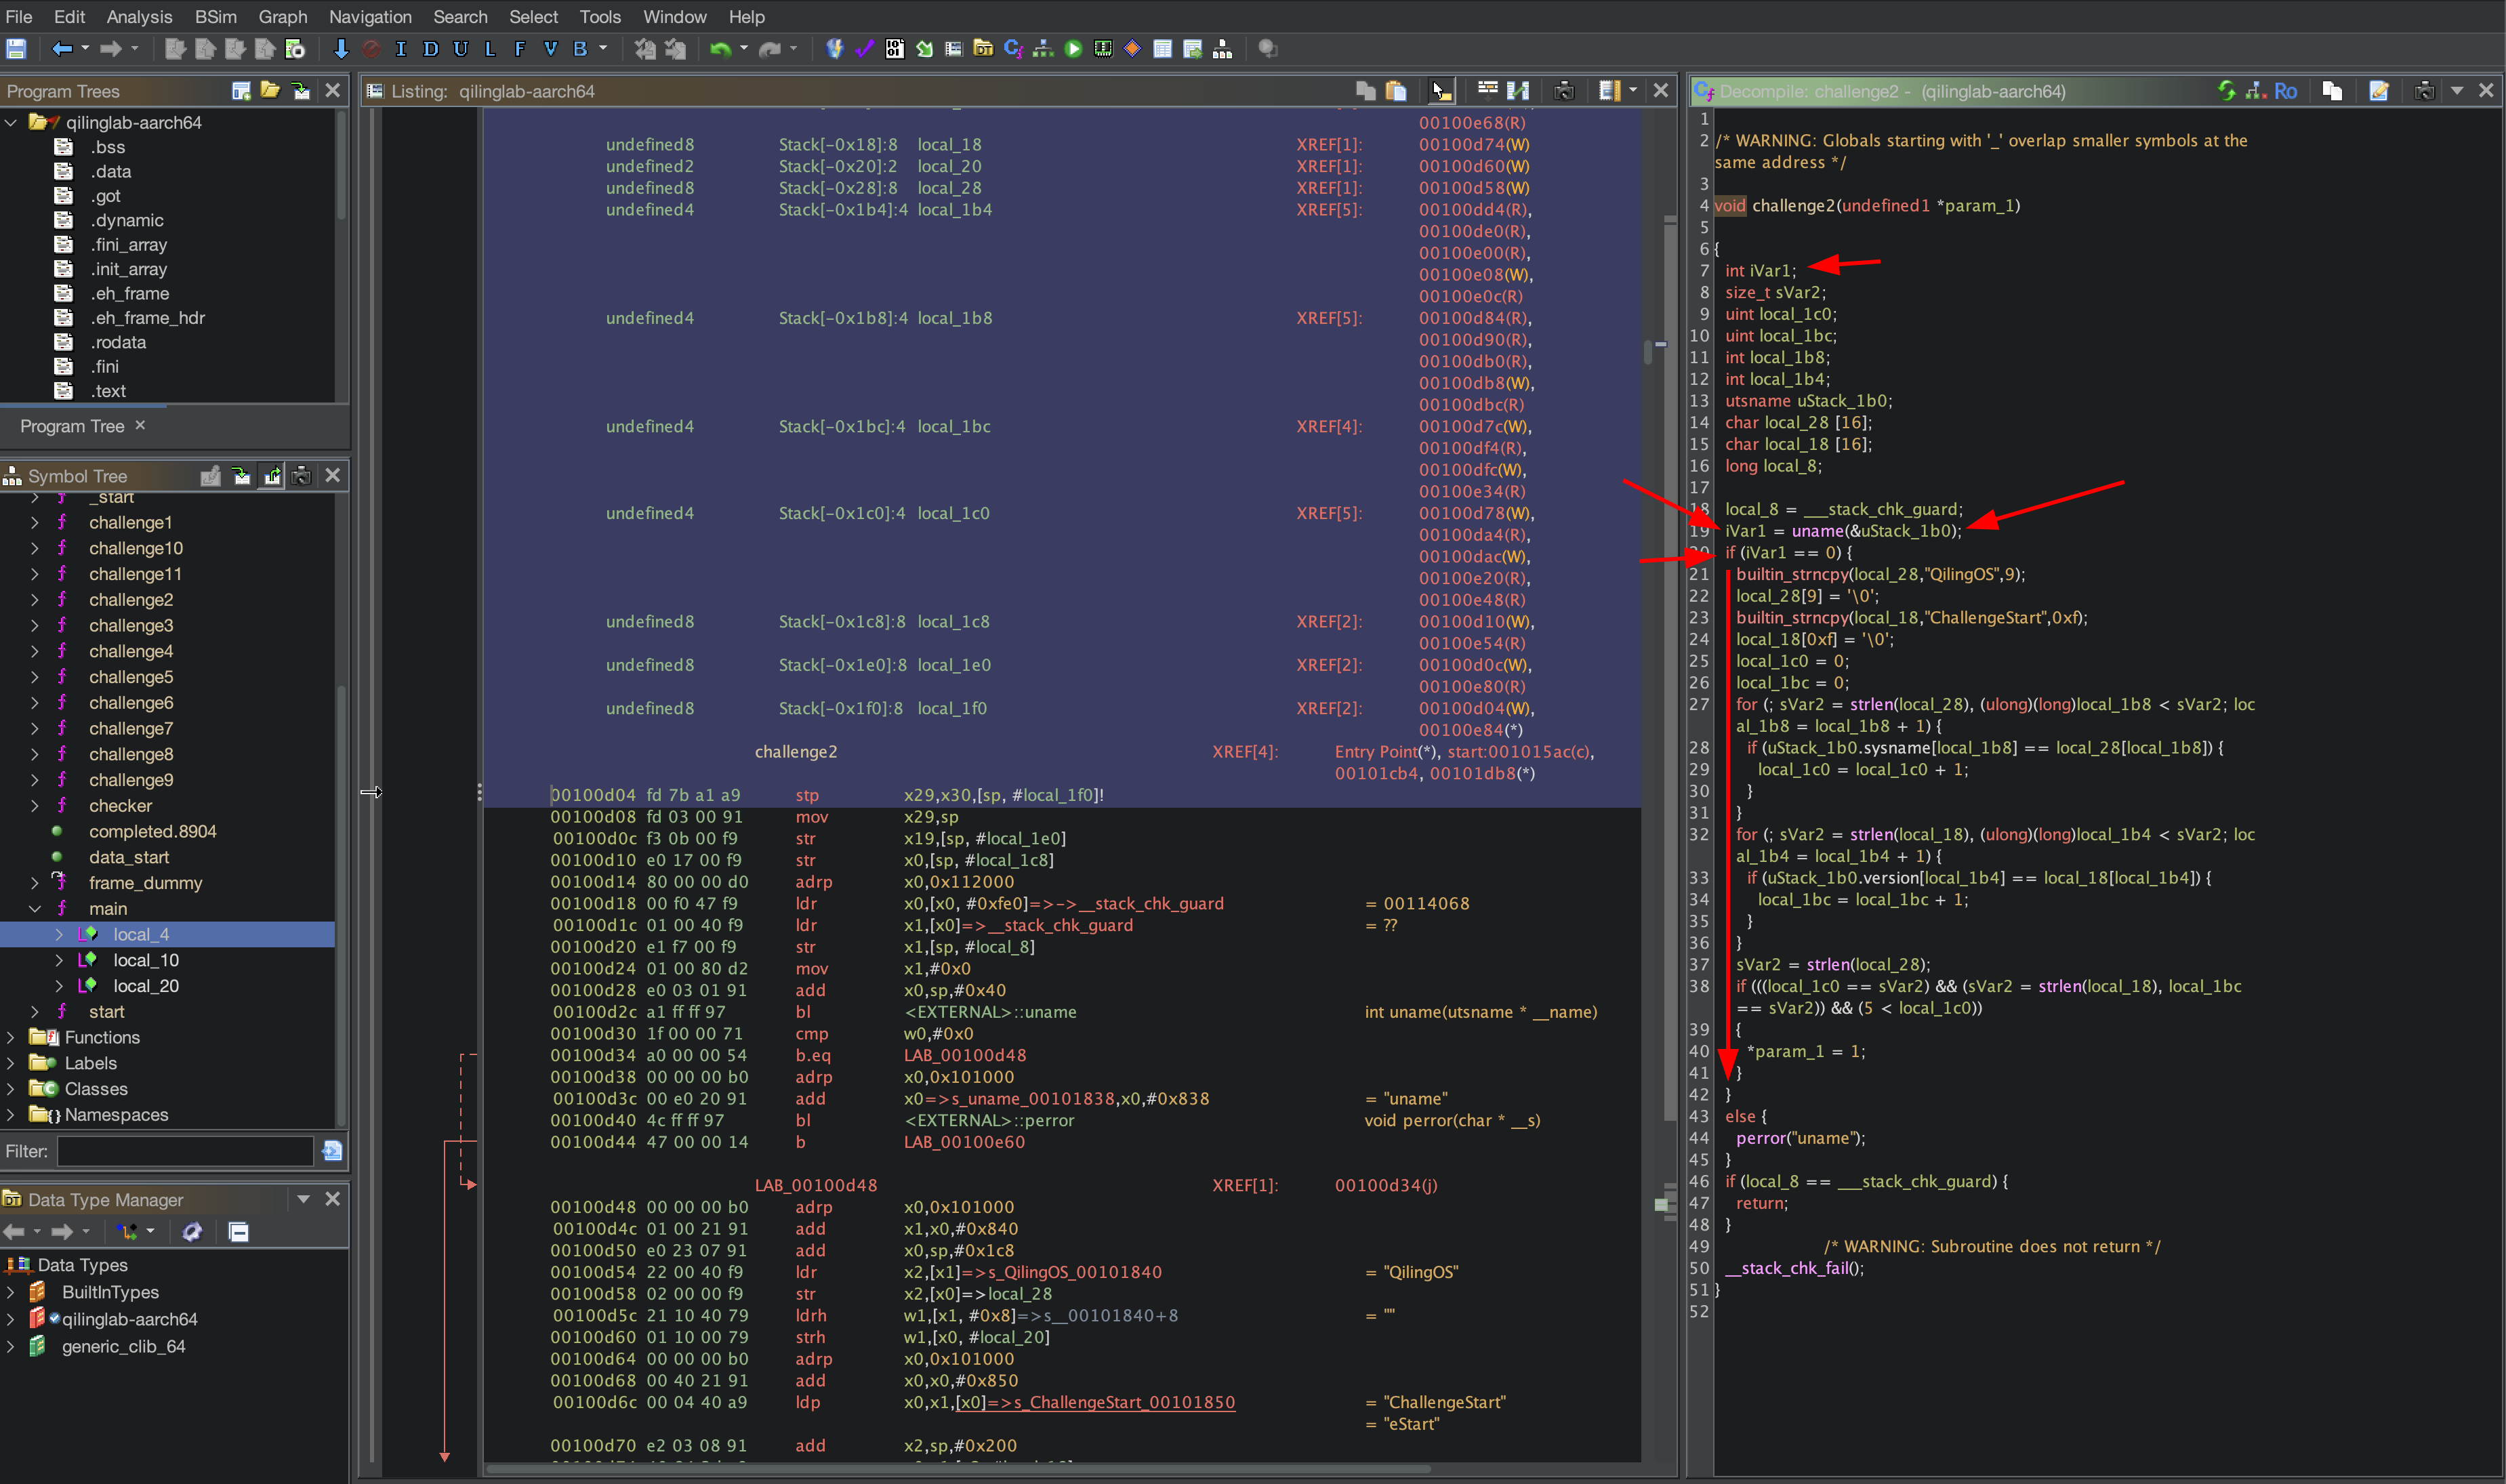
Task: Click the uname call in decompiled code
Action: point(1816,531)
